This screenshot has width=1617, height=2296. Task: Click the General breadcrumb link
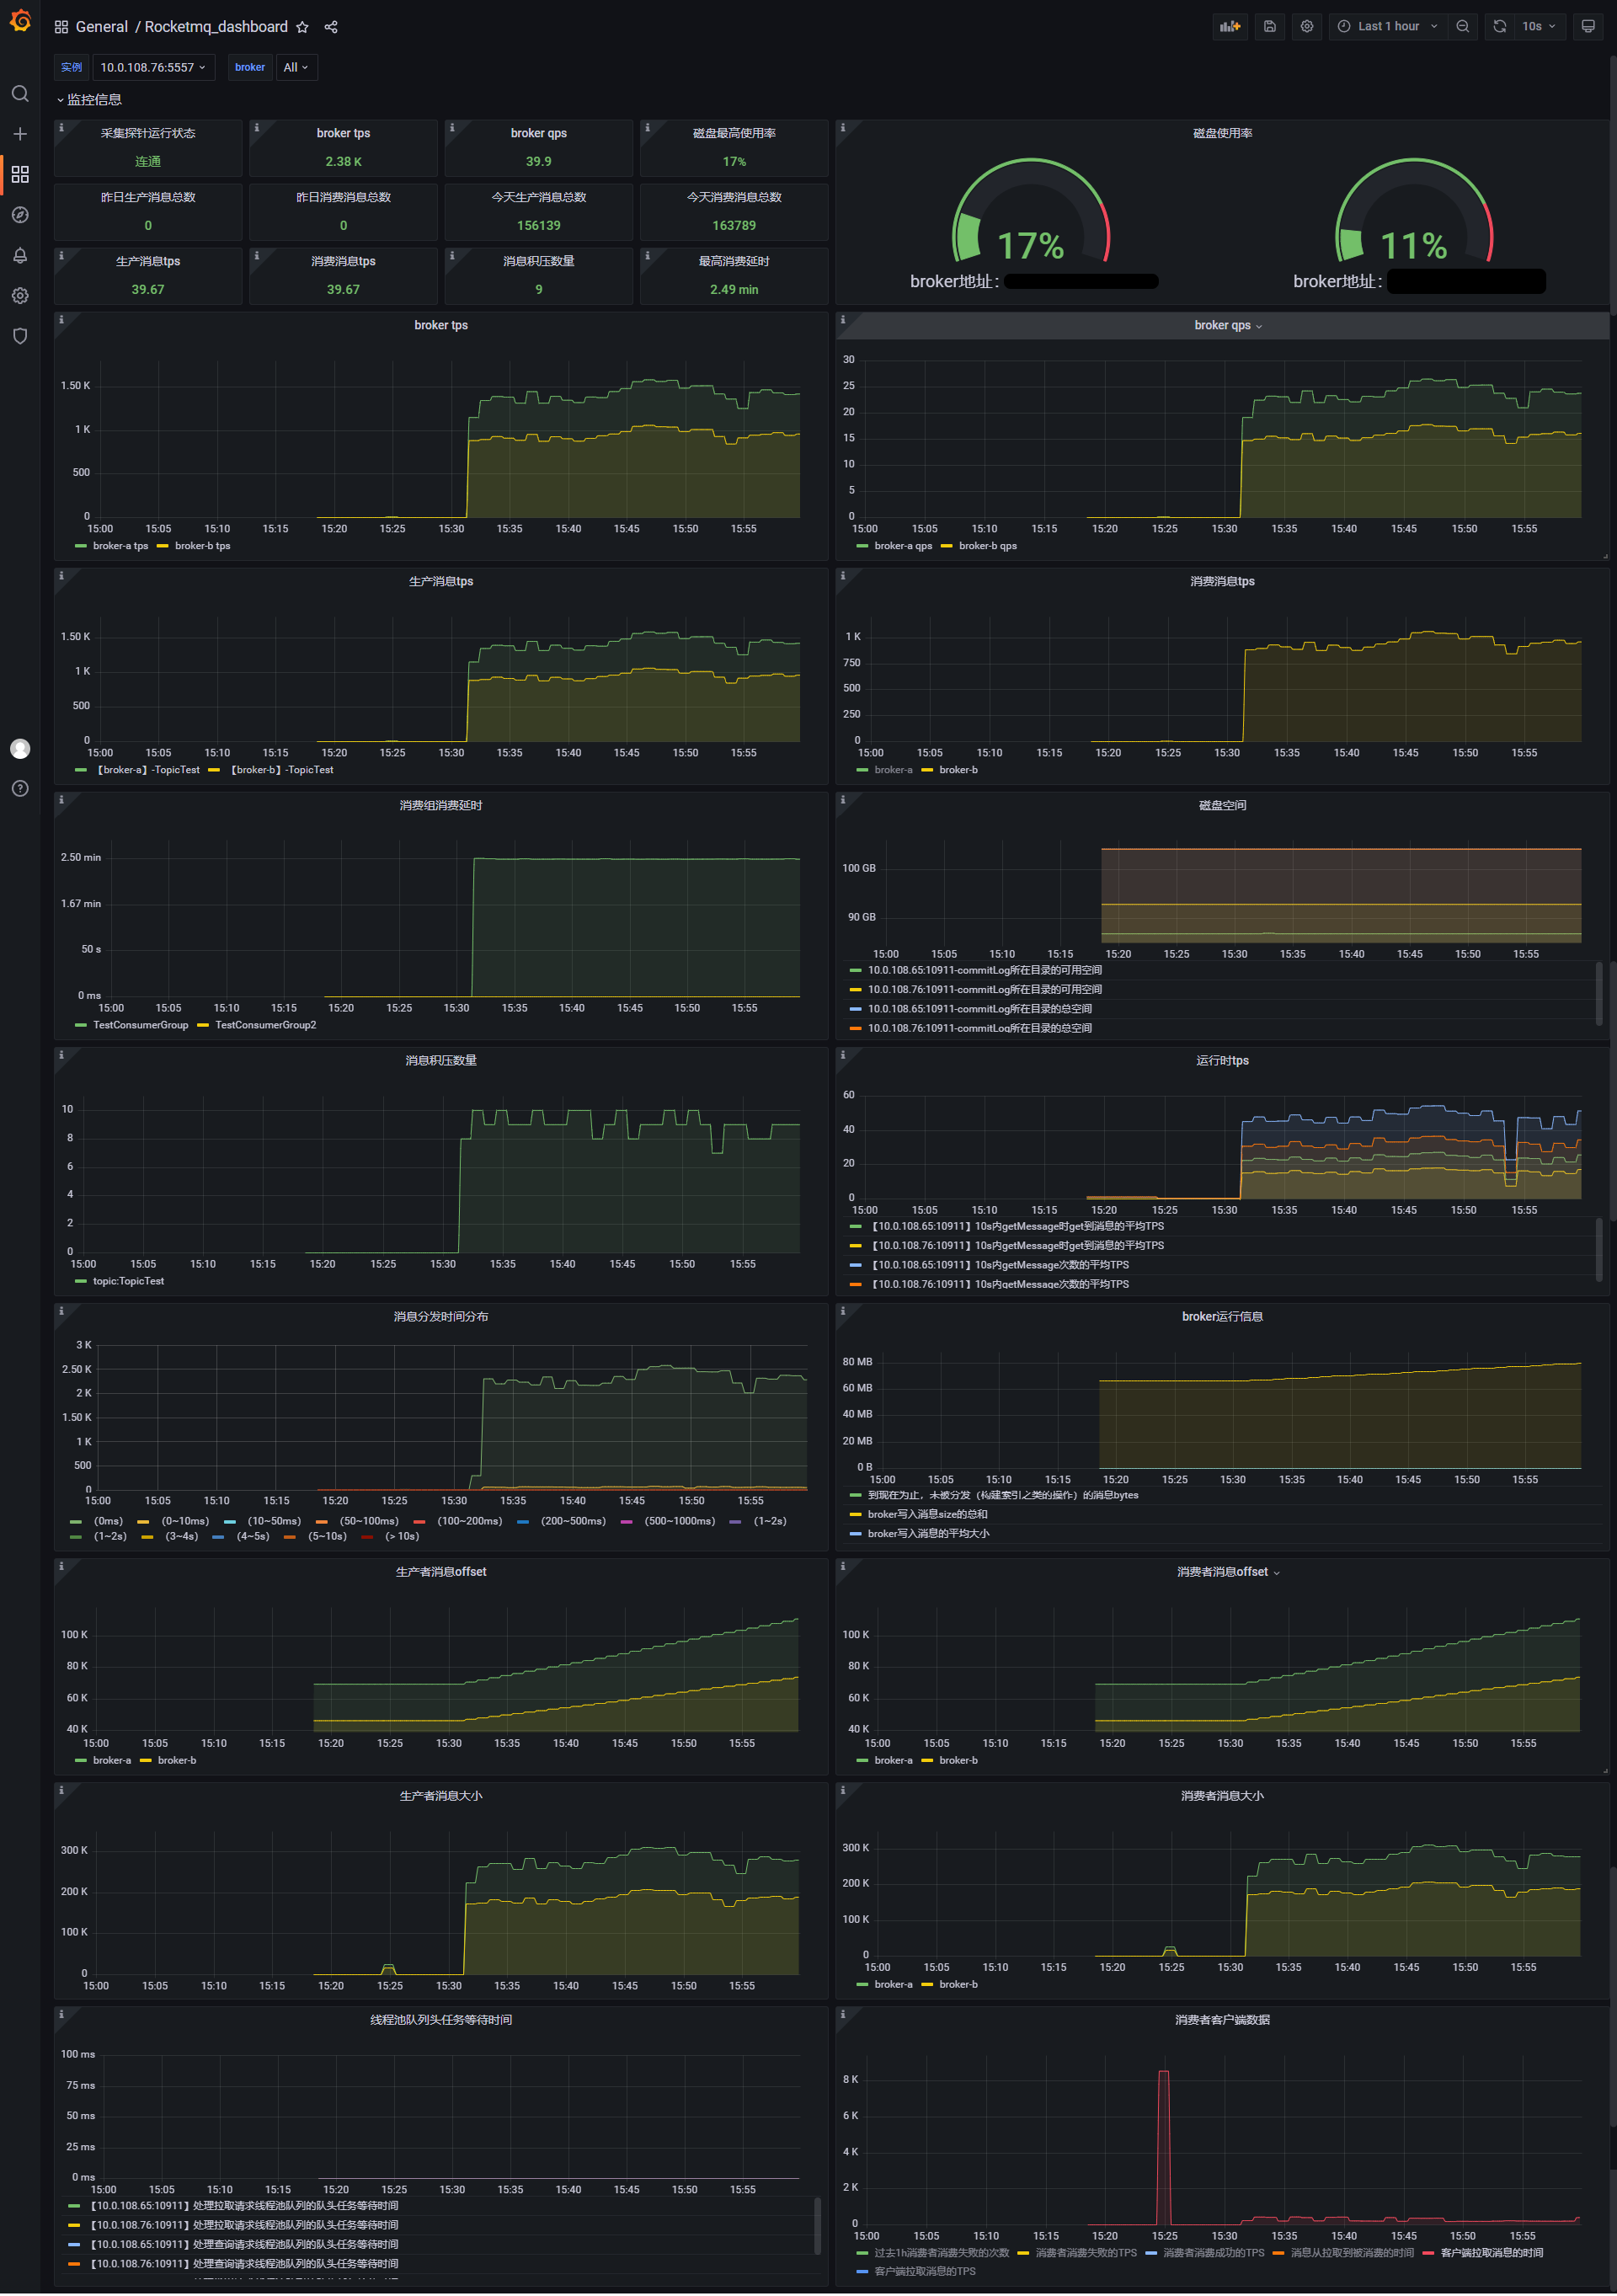[x=101, y=27]
